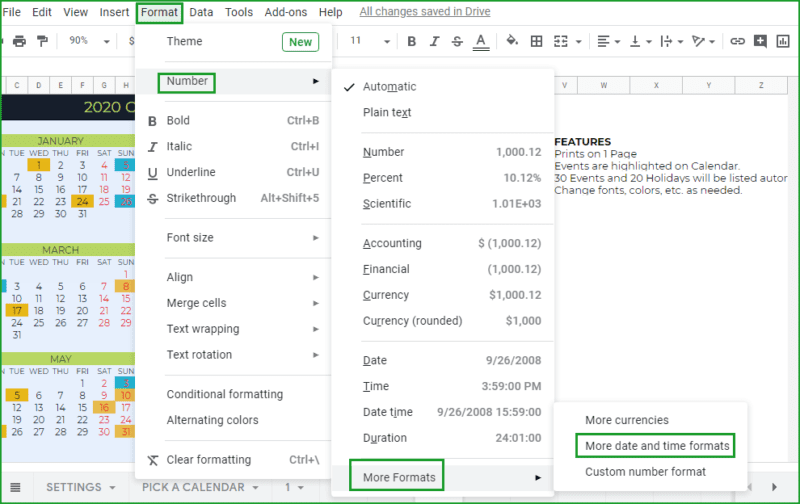Click the New badge next to Theme
Image resolution: width=800 pixels, height=504 pixels.
pyautogui.click(x=300, y=42)
